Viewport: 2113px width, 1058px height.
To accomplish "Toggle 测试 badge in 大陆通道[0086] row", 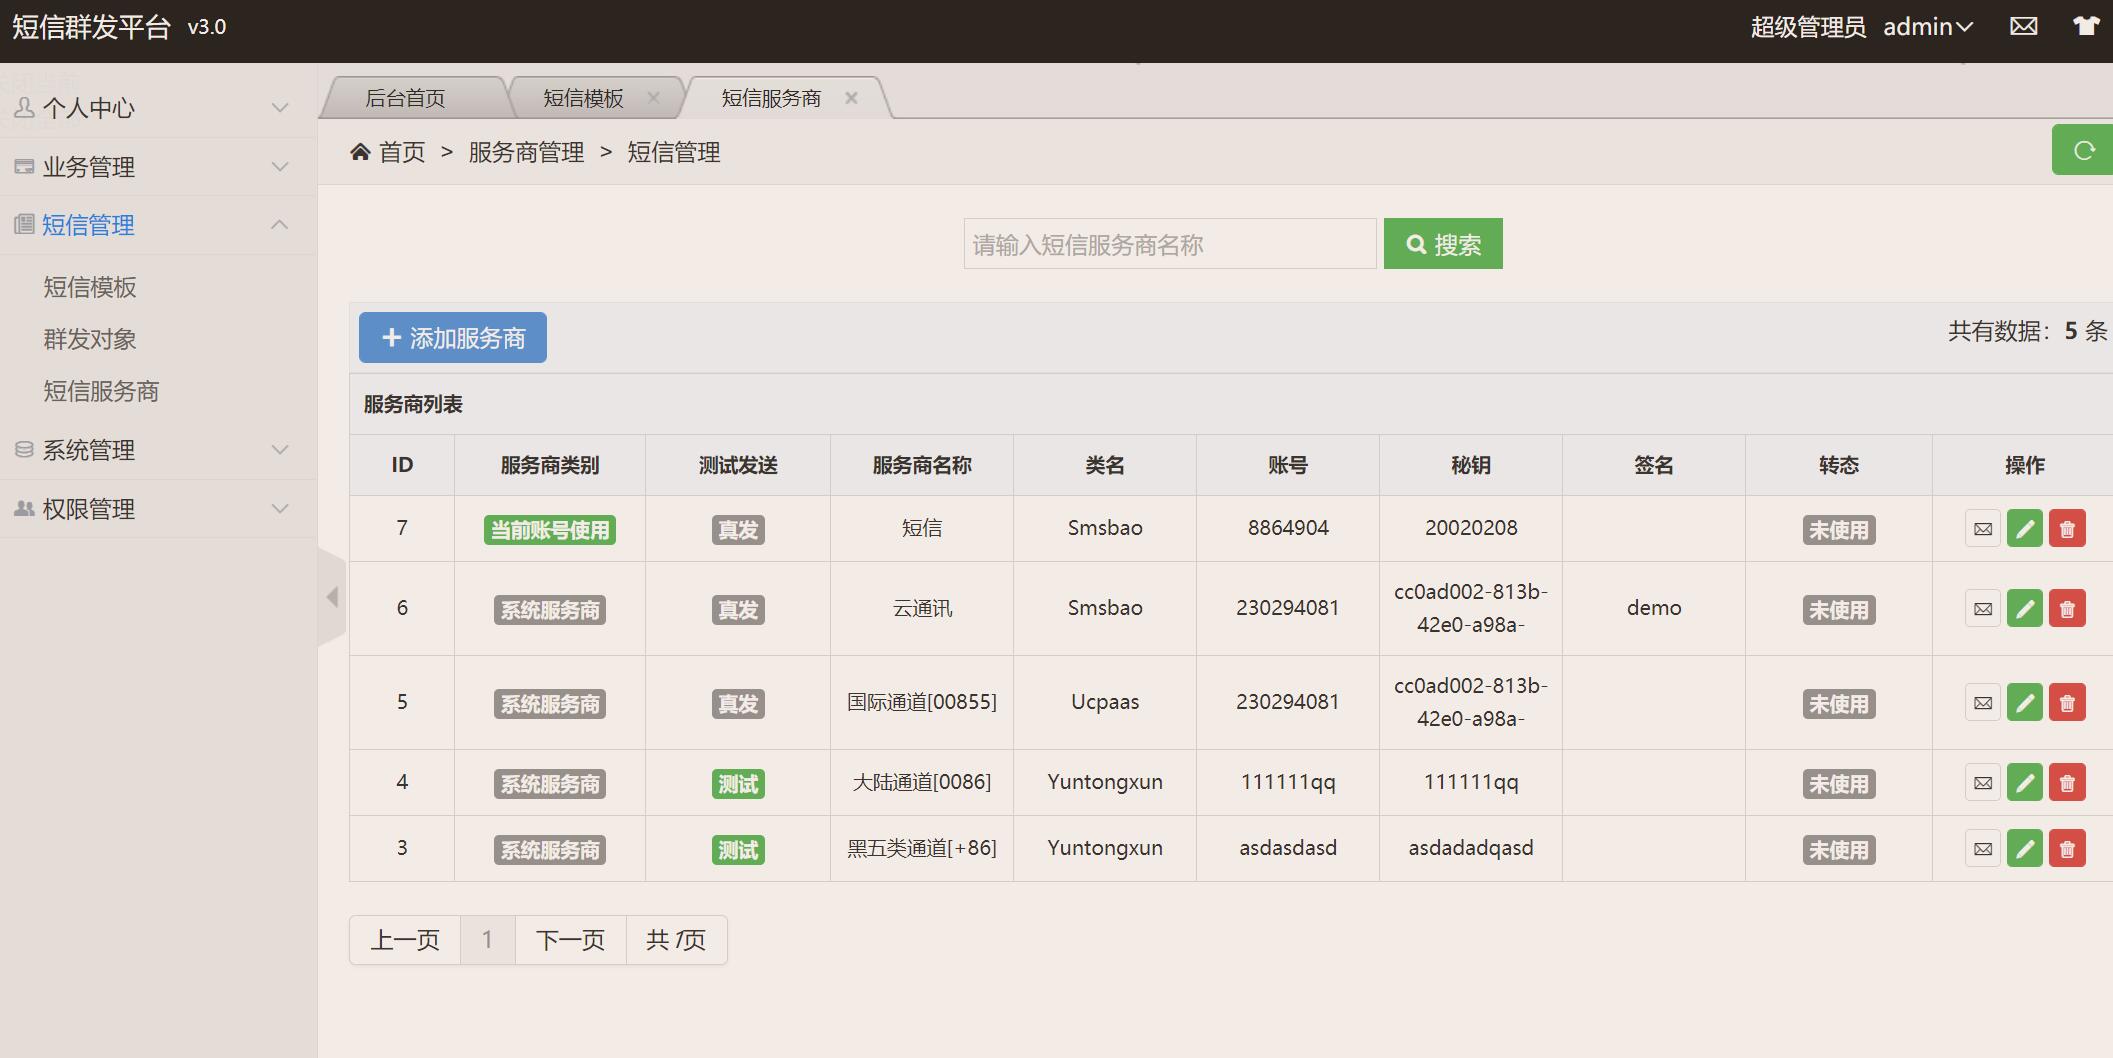I will (738, 784).
